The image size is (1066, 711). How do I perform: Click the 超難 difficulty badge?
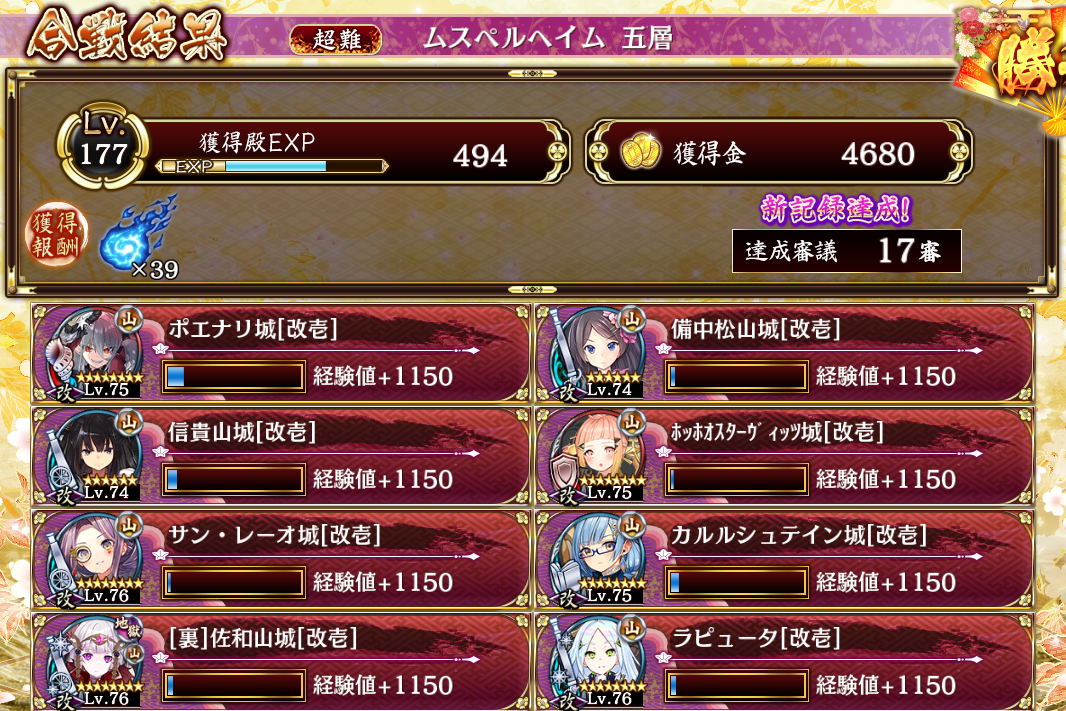pos(336,39)
